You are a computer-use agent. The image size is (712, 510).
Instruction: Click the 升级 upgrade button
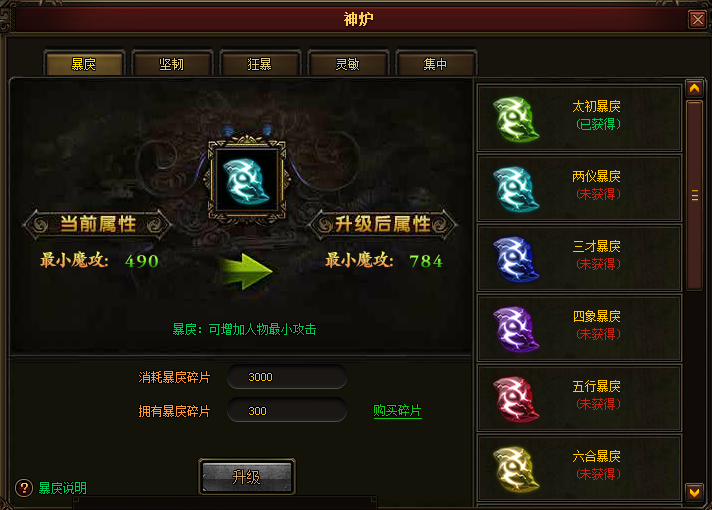coord(247,477)
